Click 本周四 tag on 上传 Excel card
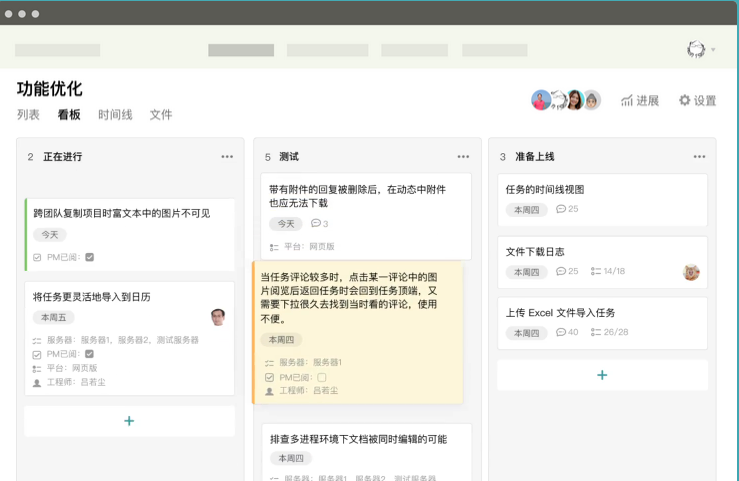 (x=526, y=333)
